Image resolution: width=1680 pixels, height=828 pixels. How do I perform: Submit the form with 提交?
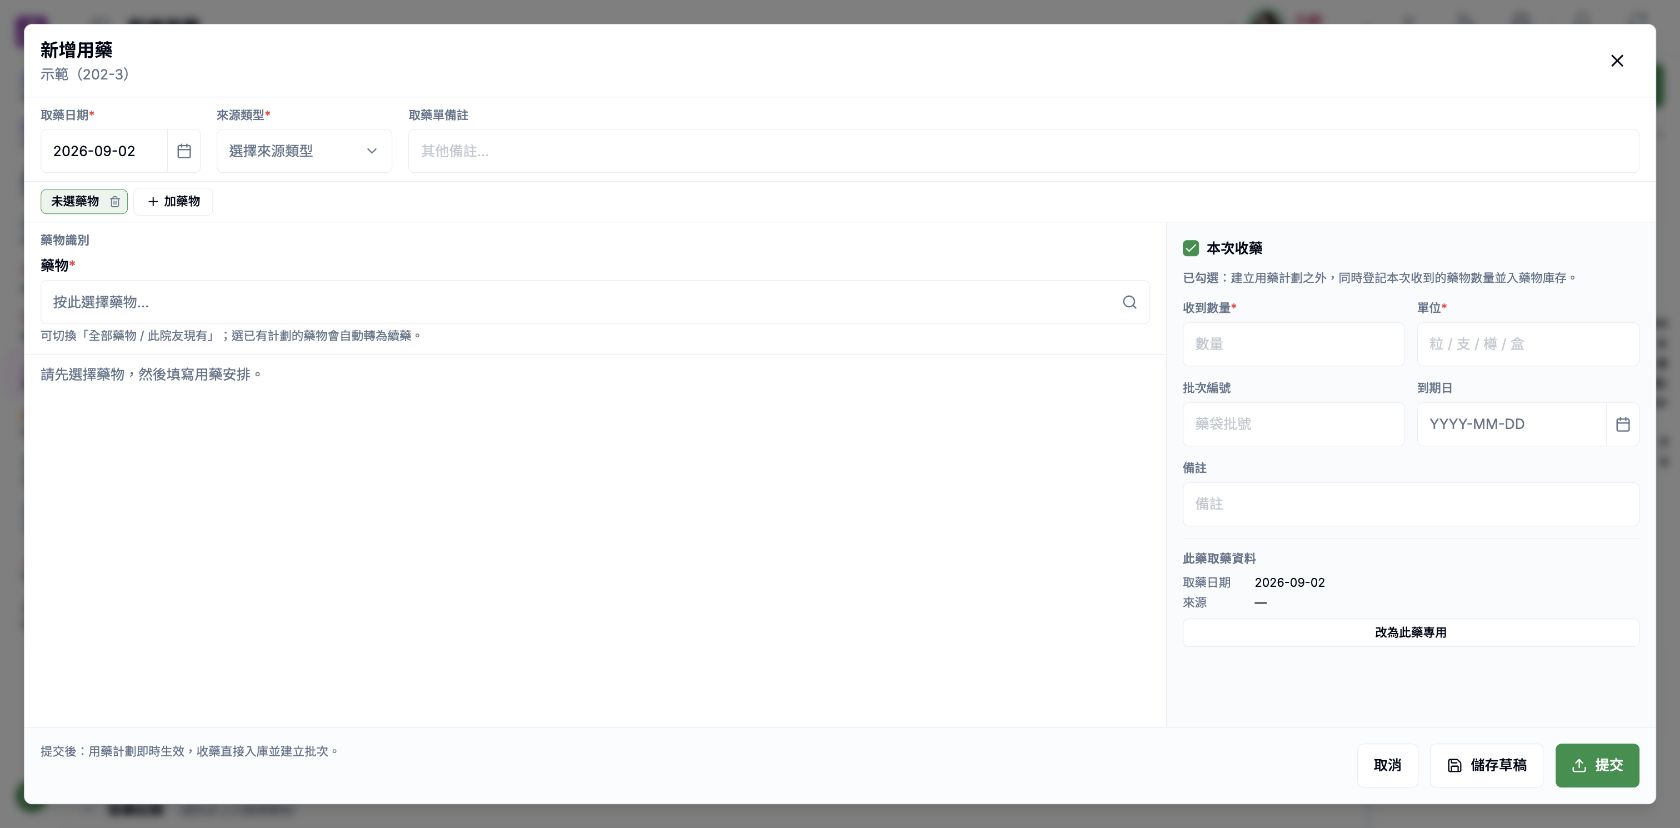pos(1597,765)
